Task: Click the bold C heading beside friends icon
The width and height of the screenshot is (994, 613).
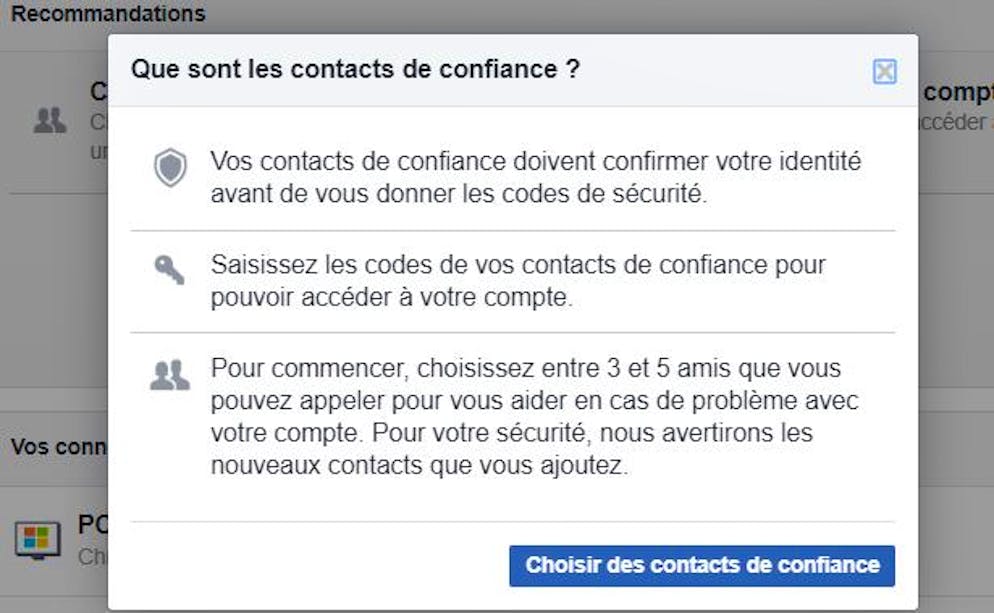Action: [x=99, y=92]
